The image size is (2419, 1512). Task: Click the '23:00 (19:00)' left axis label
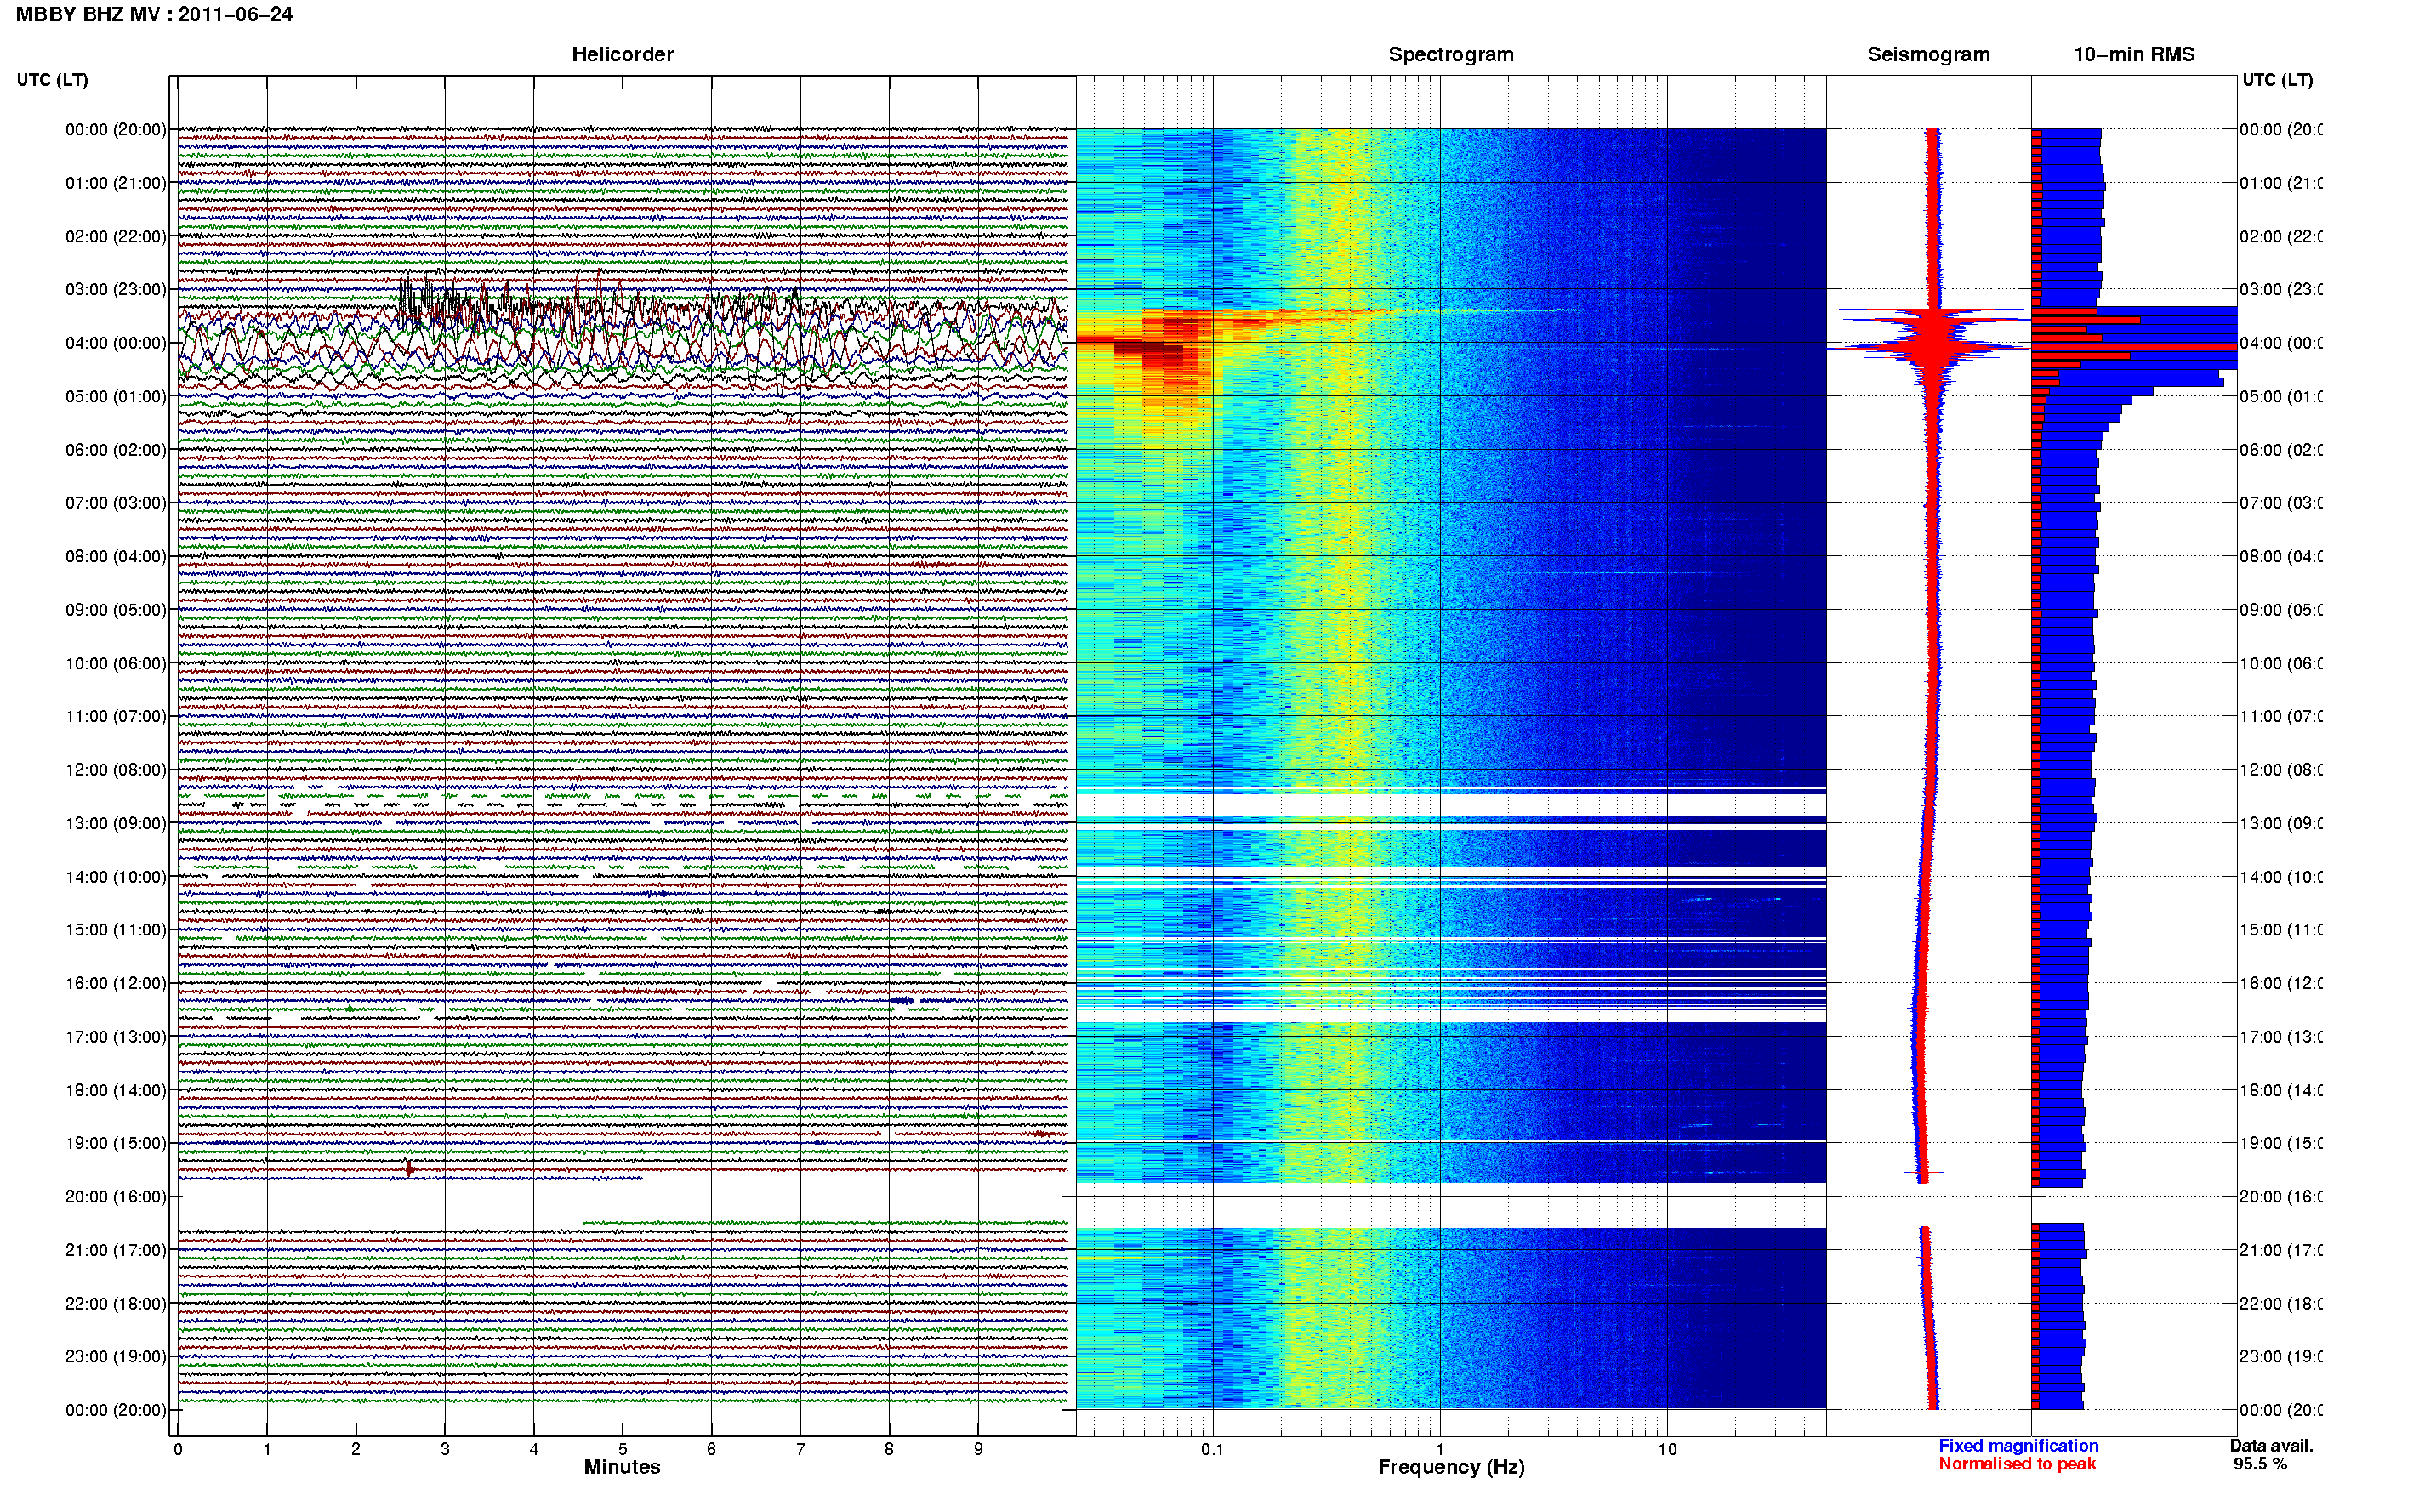[116, 1356]
